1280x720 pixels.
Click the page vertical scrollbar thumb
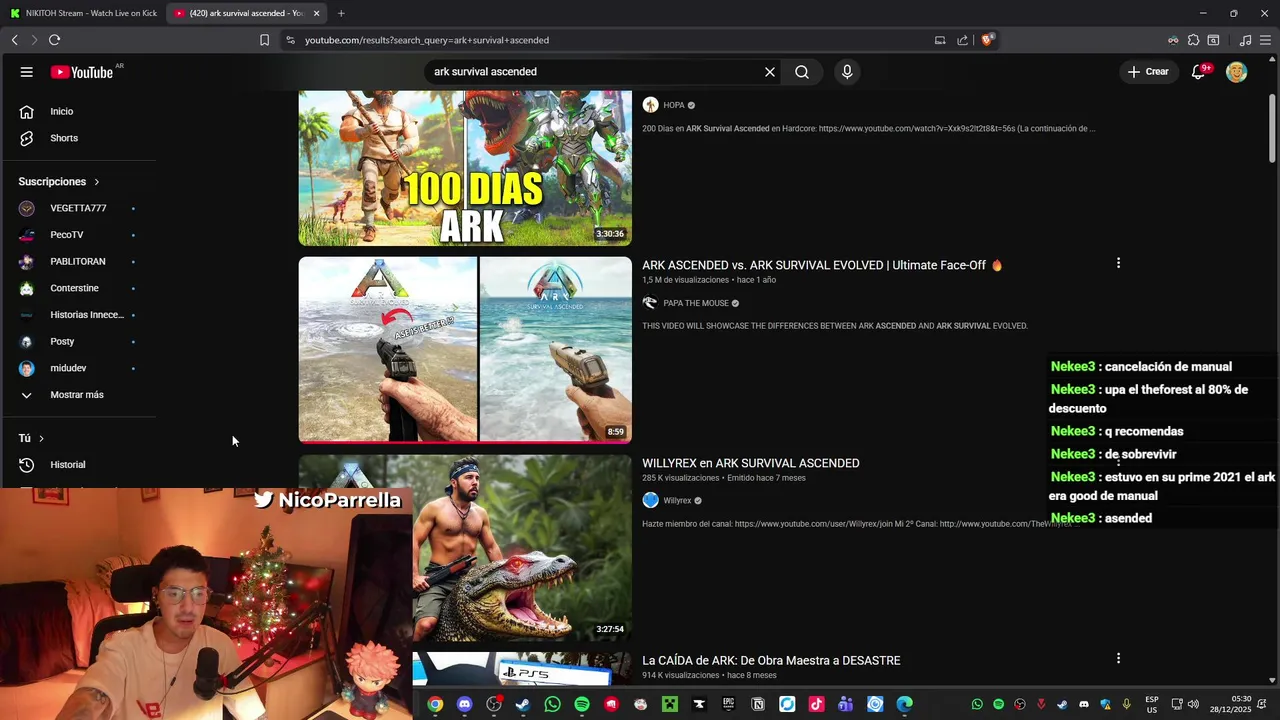click(1272, 128)
